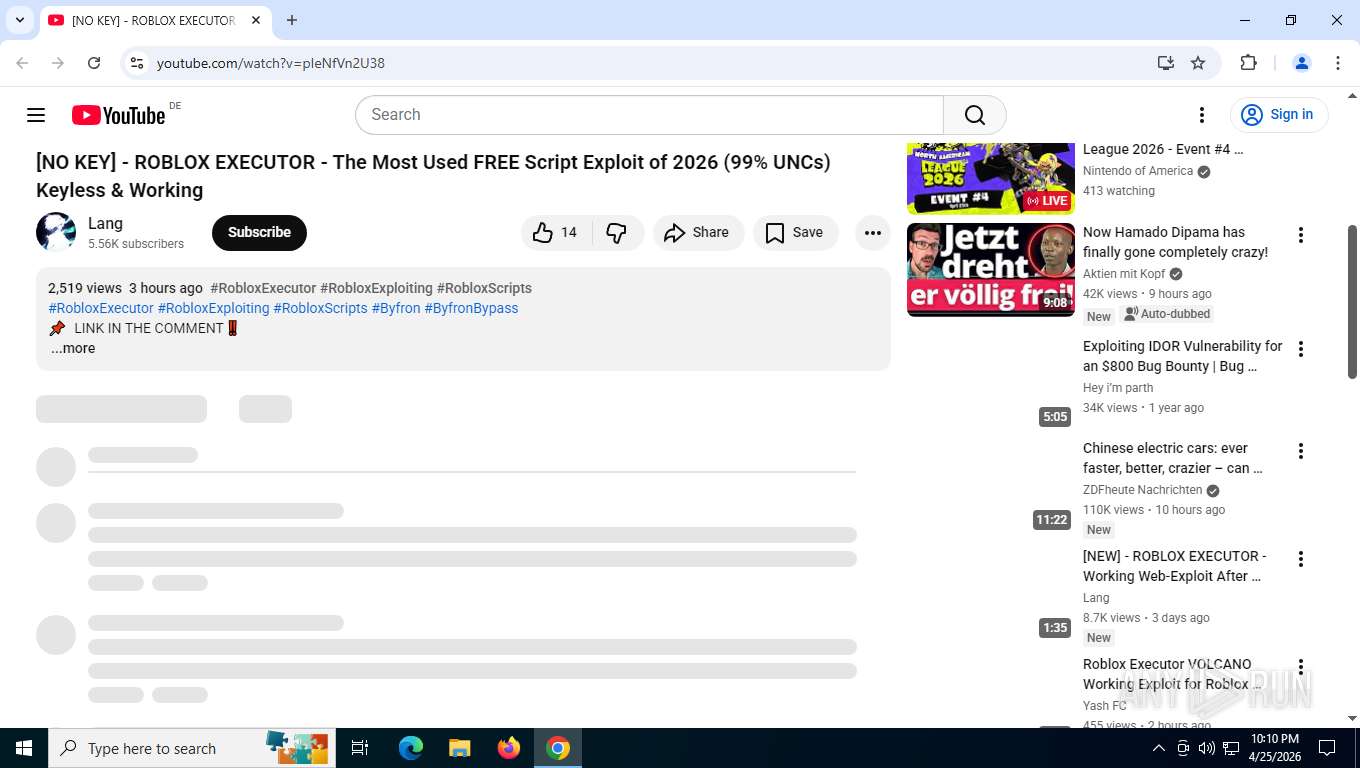
Task: Share this video
Action: point(698,232)
